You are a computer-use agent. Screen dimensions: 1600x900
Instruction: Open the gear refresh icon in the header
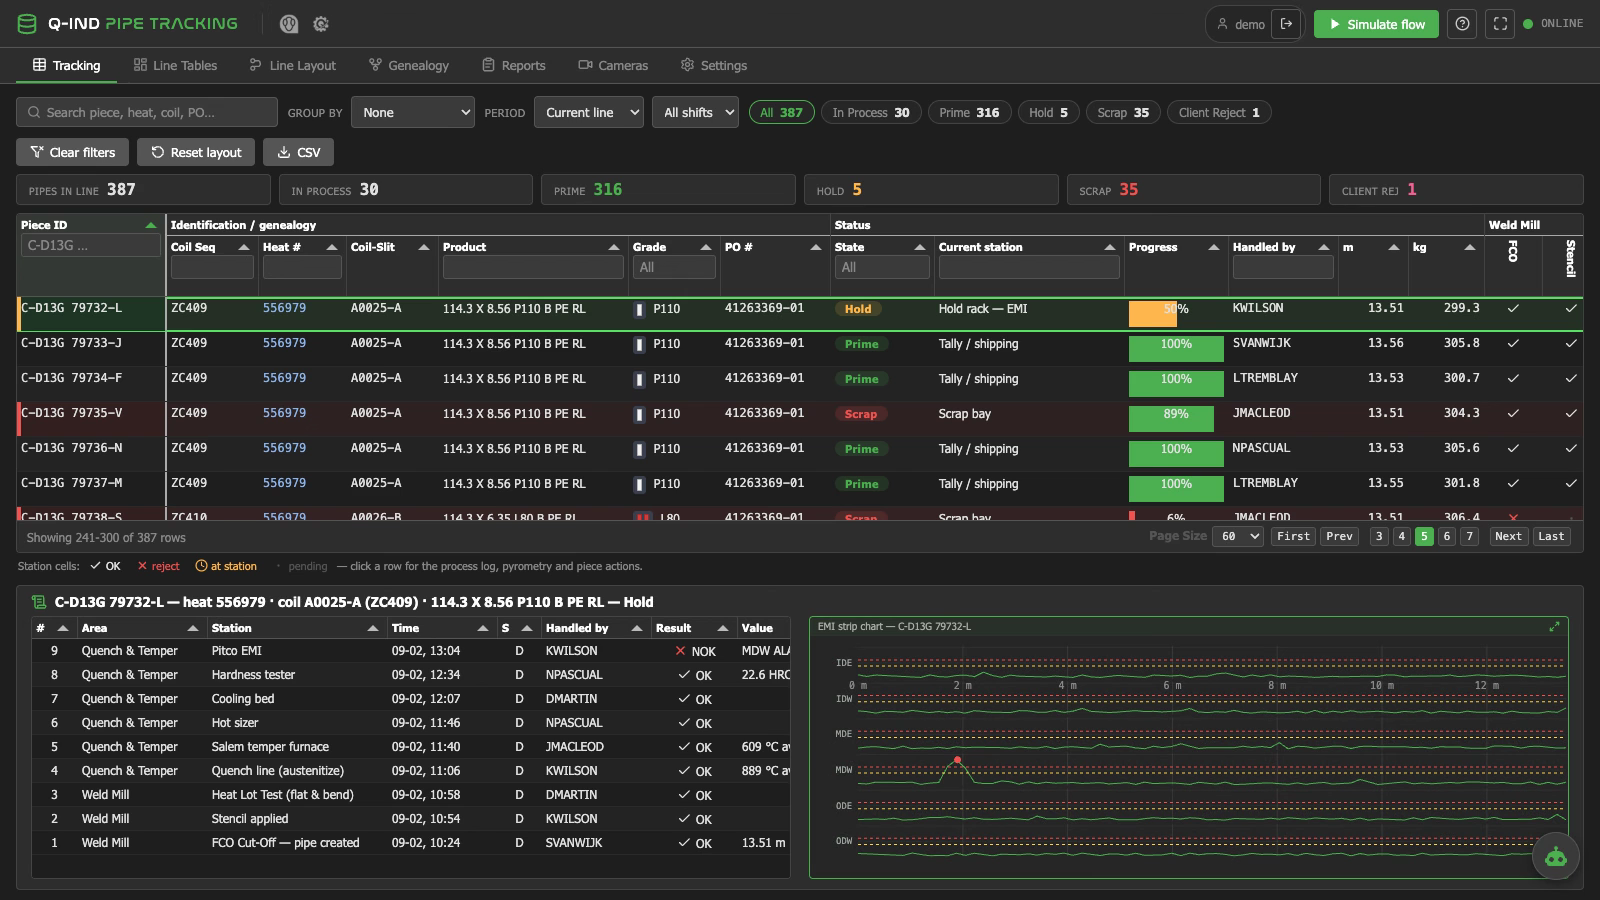321,24
